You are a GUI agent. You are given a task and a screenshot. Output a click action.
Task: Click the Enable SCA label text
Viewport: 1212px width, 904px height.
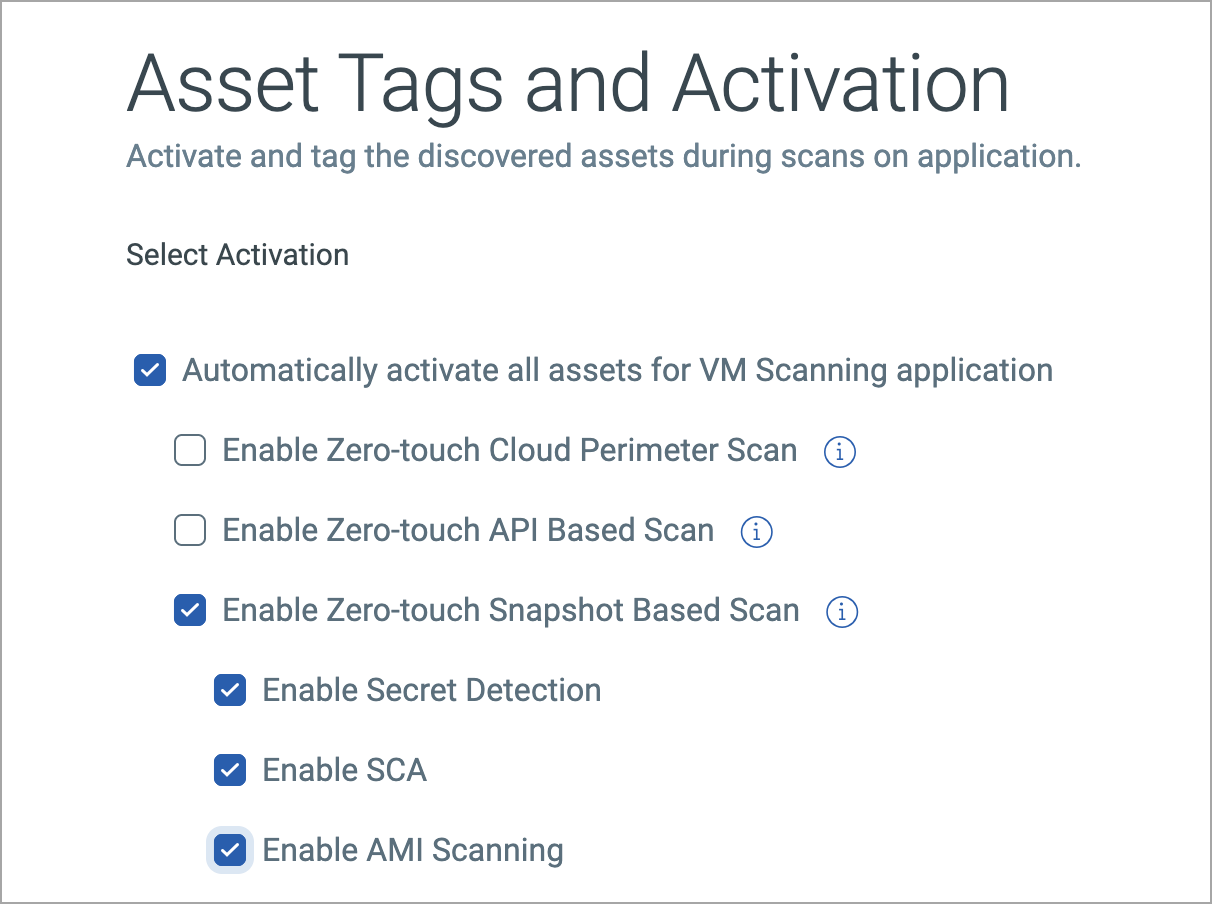[344, 770]
